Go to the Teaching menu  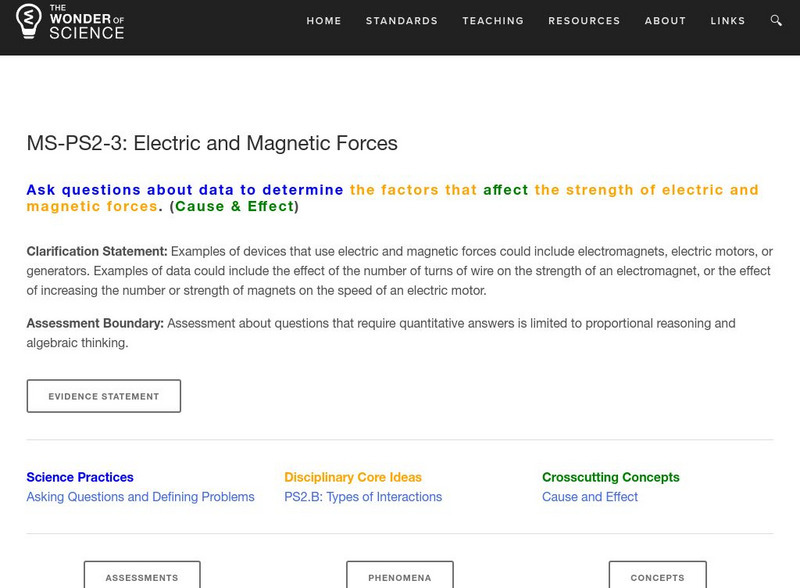point(493,21)
